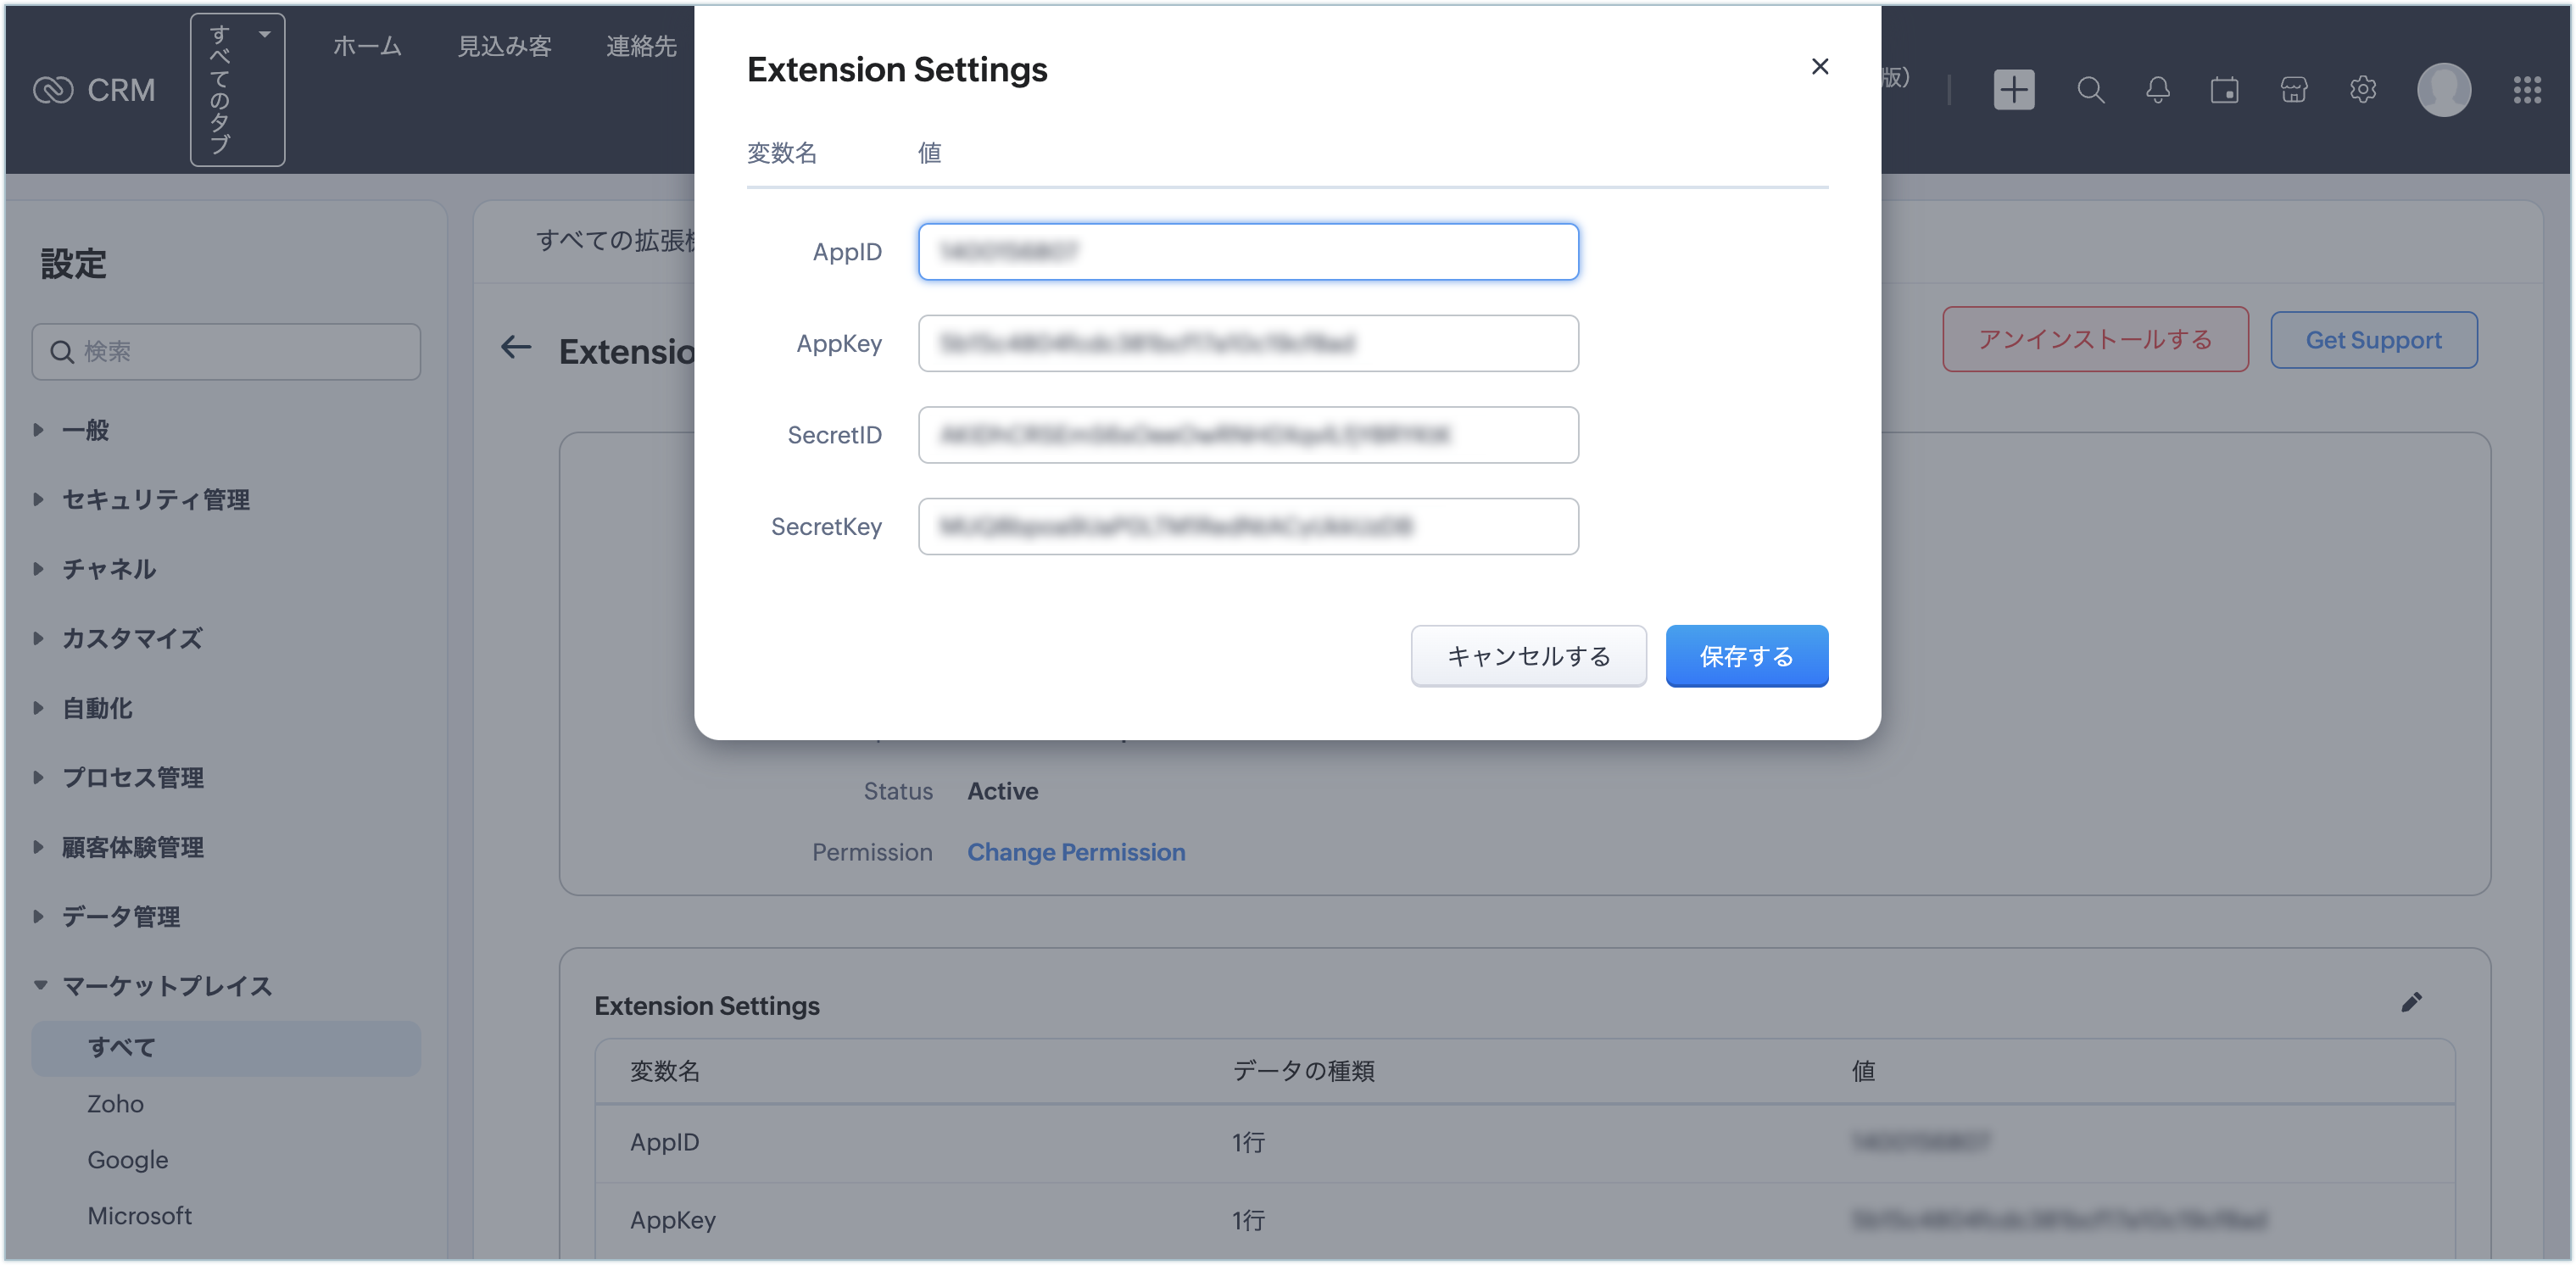
Task: Open the search magnifier in top bar
Action: pos(2090,90)
